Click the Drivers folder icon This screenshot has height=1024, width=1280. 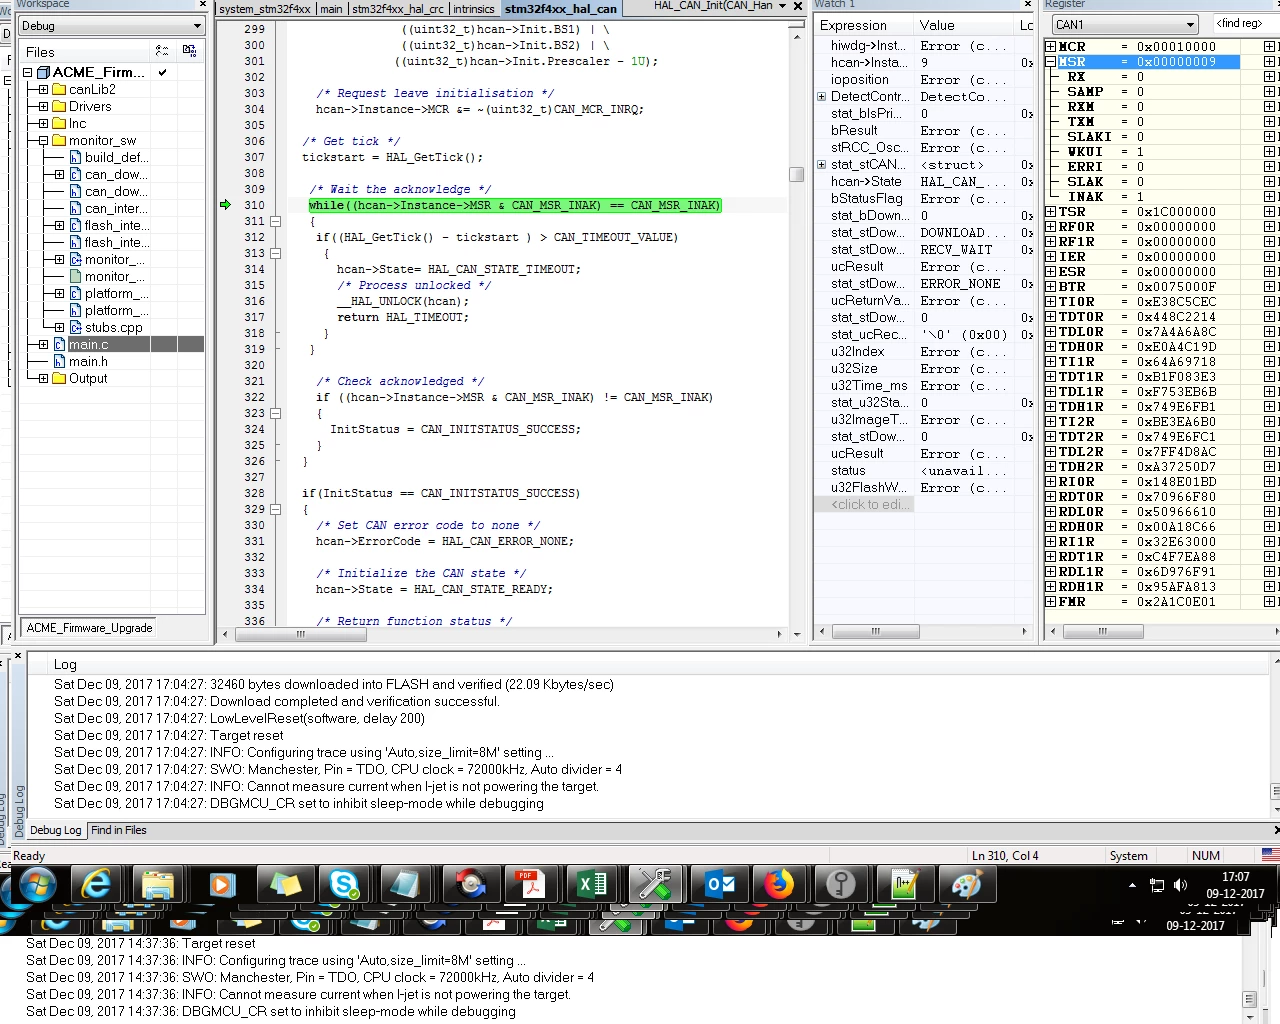point(59,106)
